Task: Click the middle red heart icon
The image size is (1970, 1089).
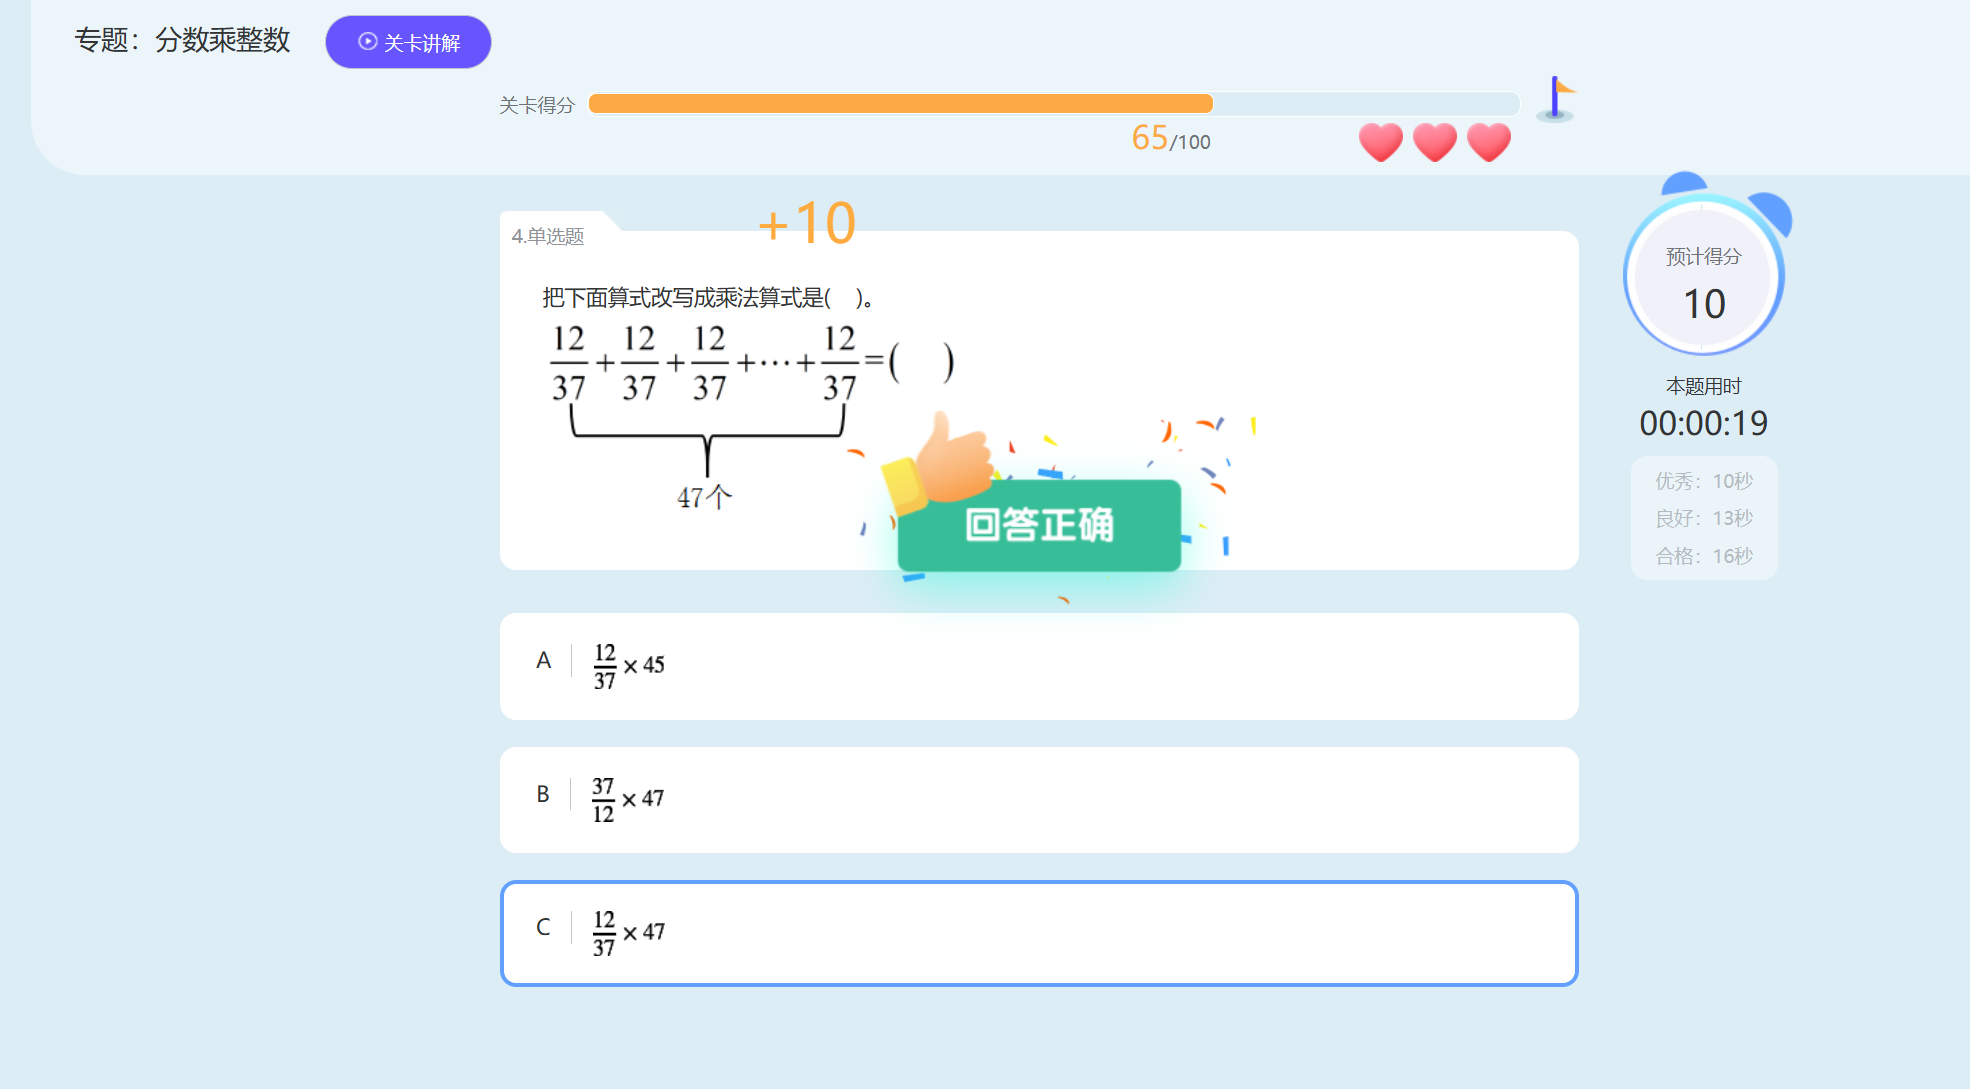Action: 1435,142
